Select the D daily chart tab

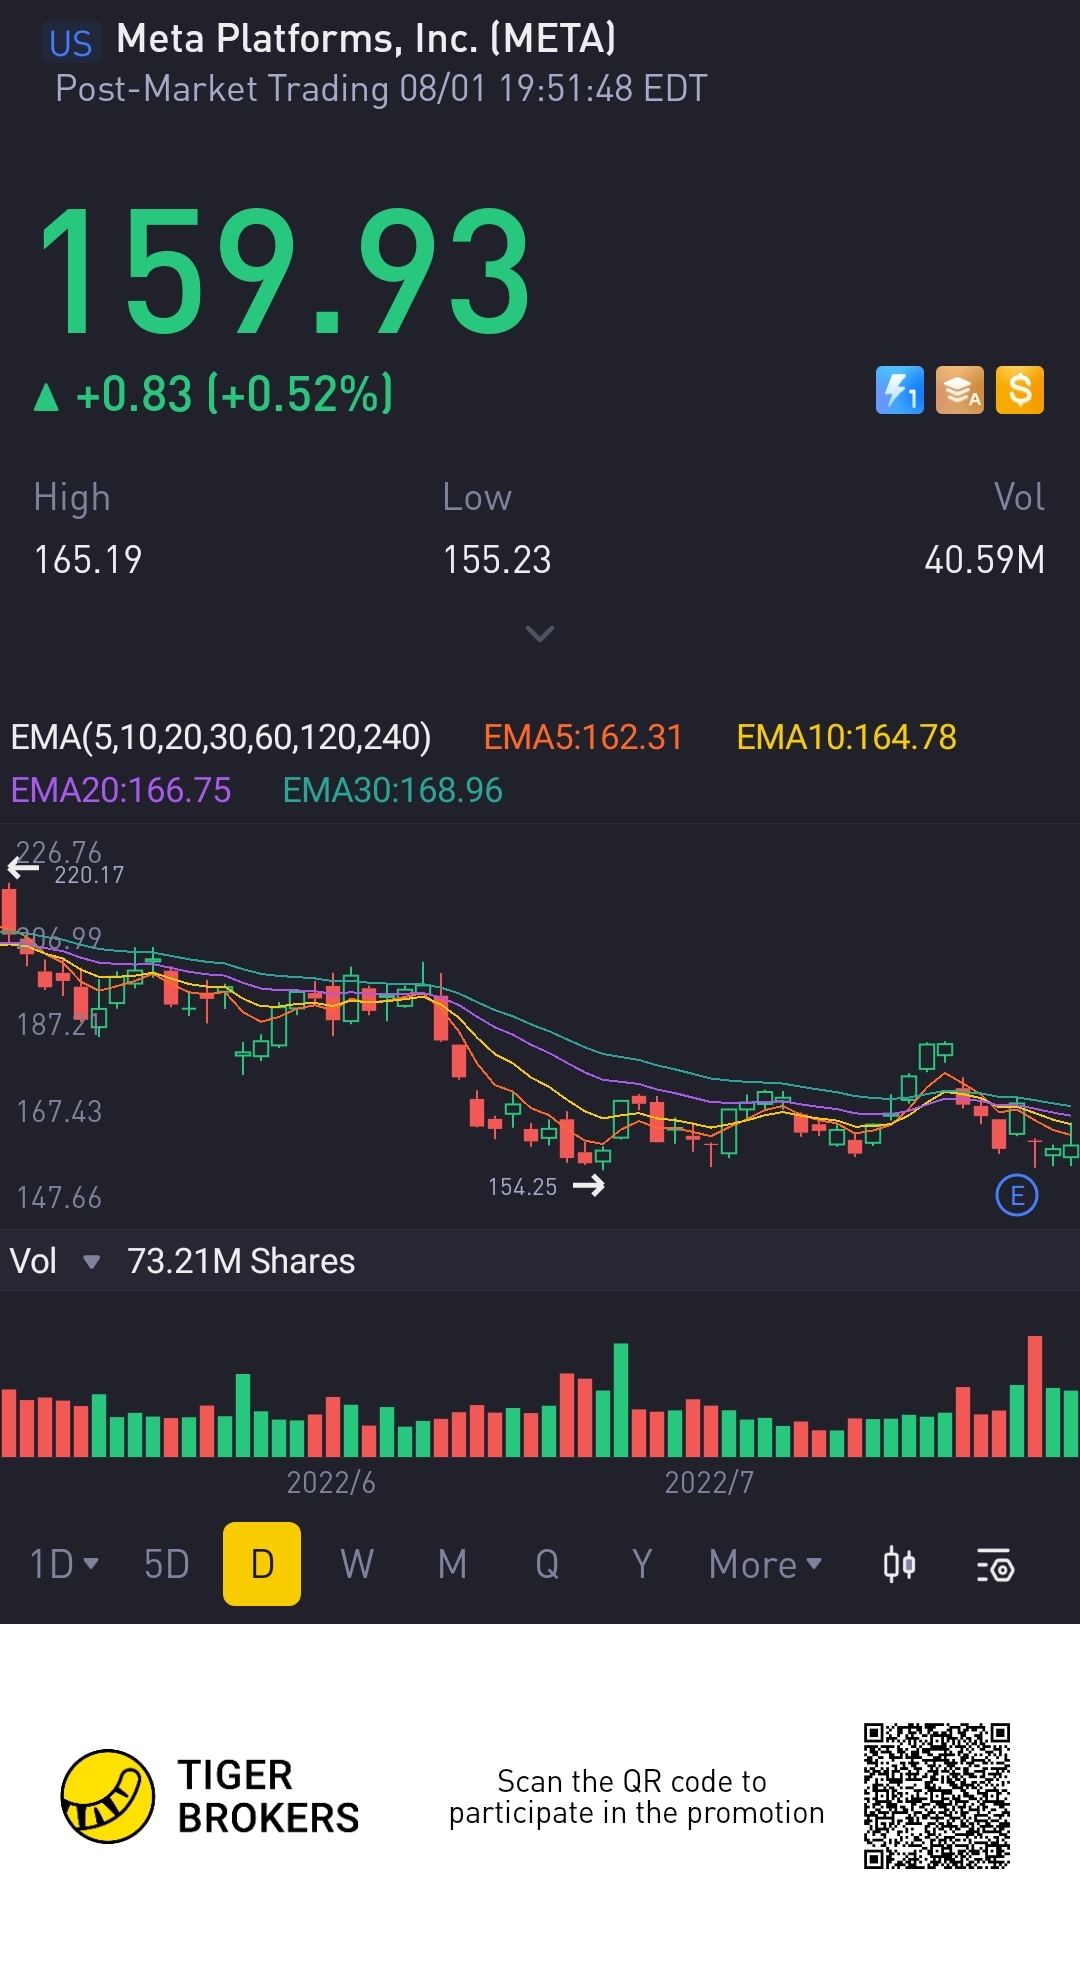[262, 1564]
